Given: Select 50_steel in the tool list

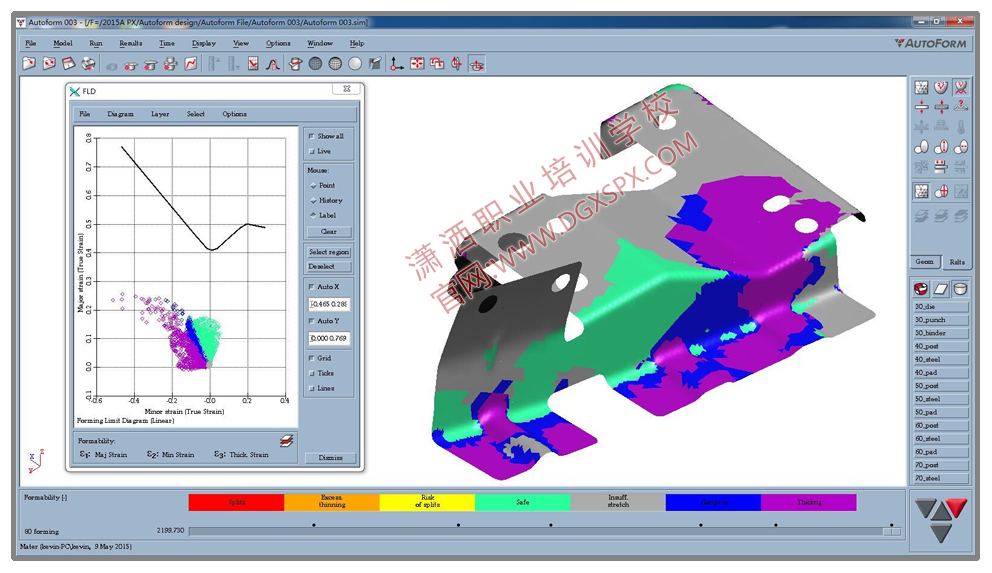Looking at the screenshot, I should coord(941,399).
